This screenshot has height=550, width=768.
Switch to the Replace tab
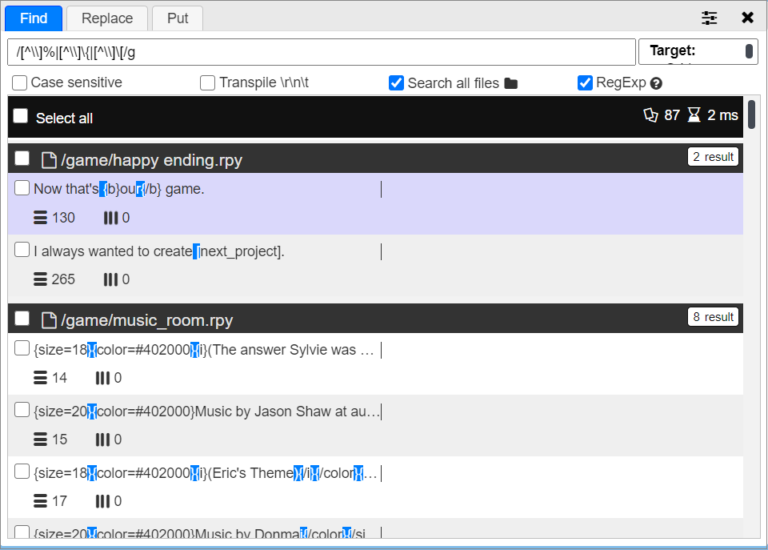tap(107, 18)
